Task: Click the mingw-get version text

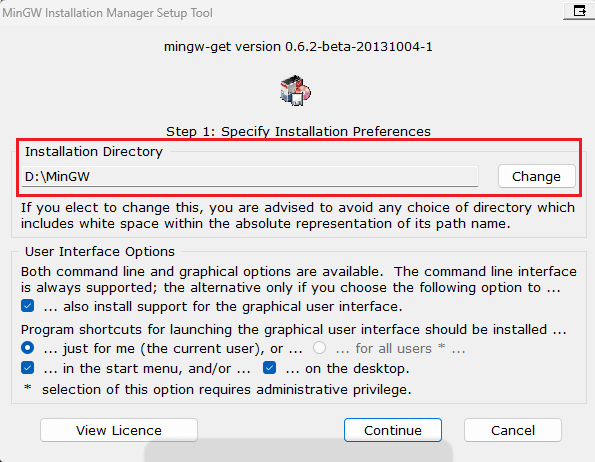Action: coord(298,47)
